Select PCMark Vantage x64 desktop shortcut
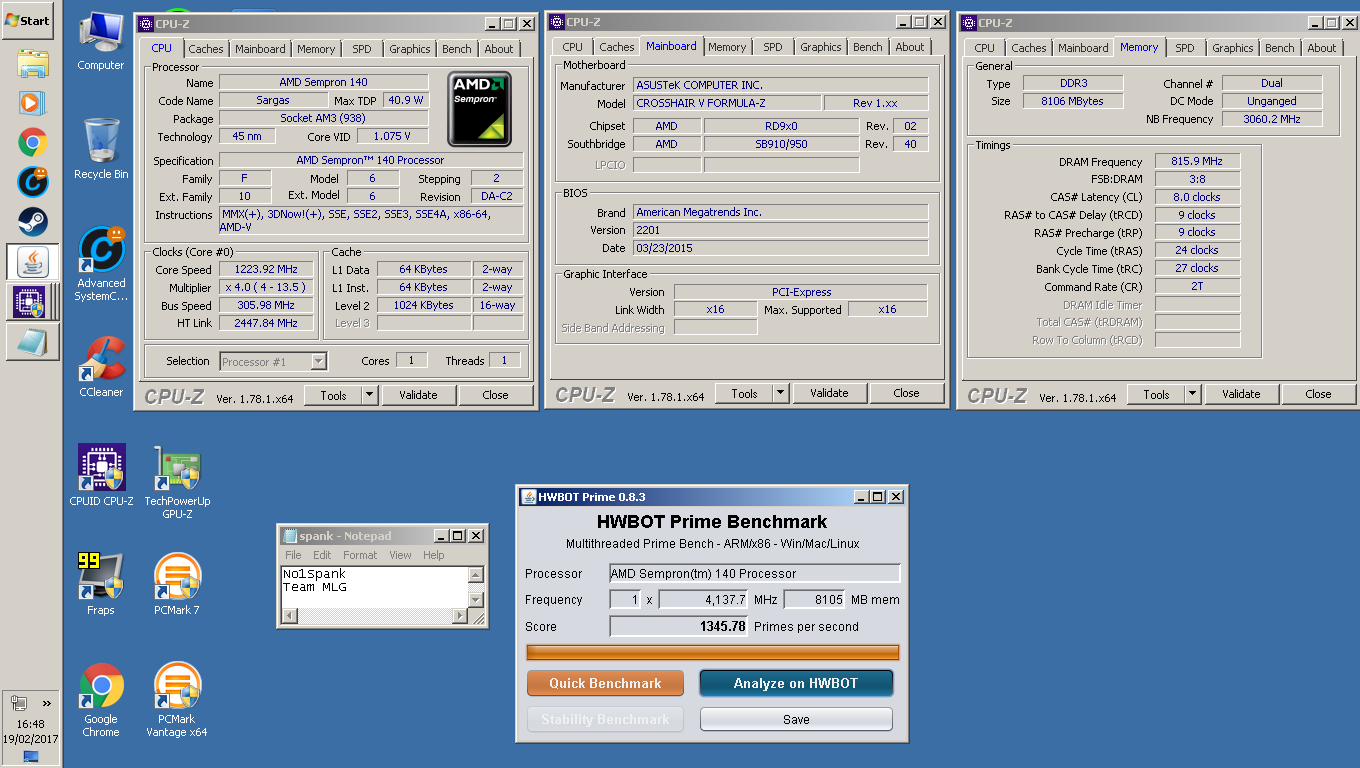This screenshot has height=768, width=1360. coord(177,700)
